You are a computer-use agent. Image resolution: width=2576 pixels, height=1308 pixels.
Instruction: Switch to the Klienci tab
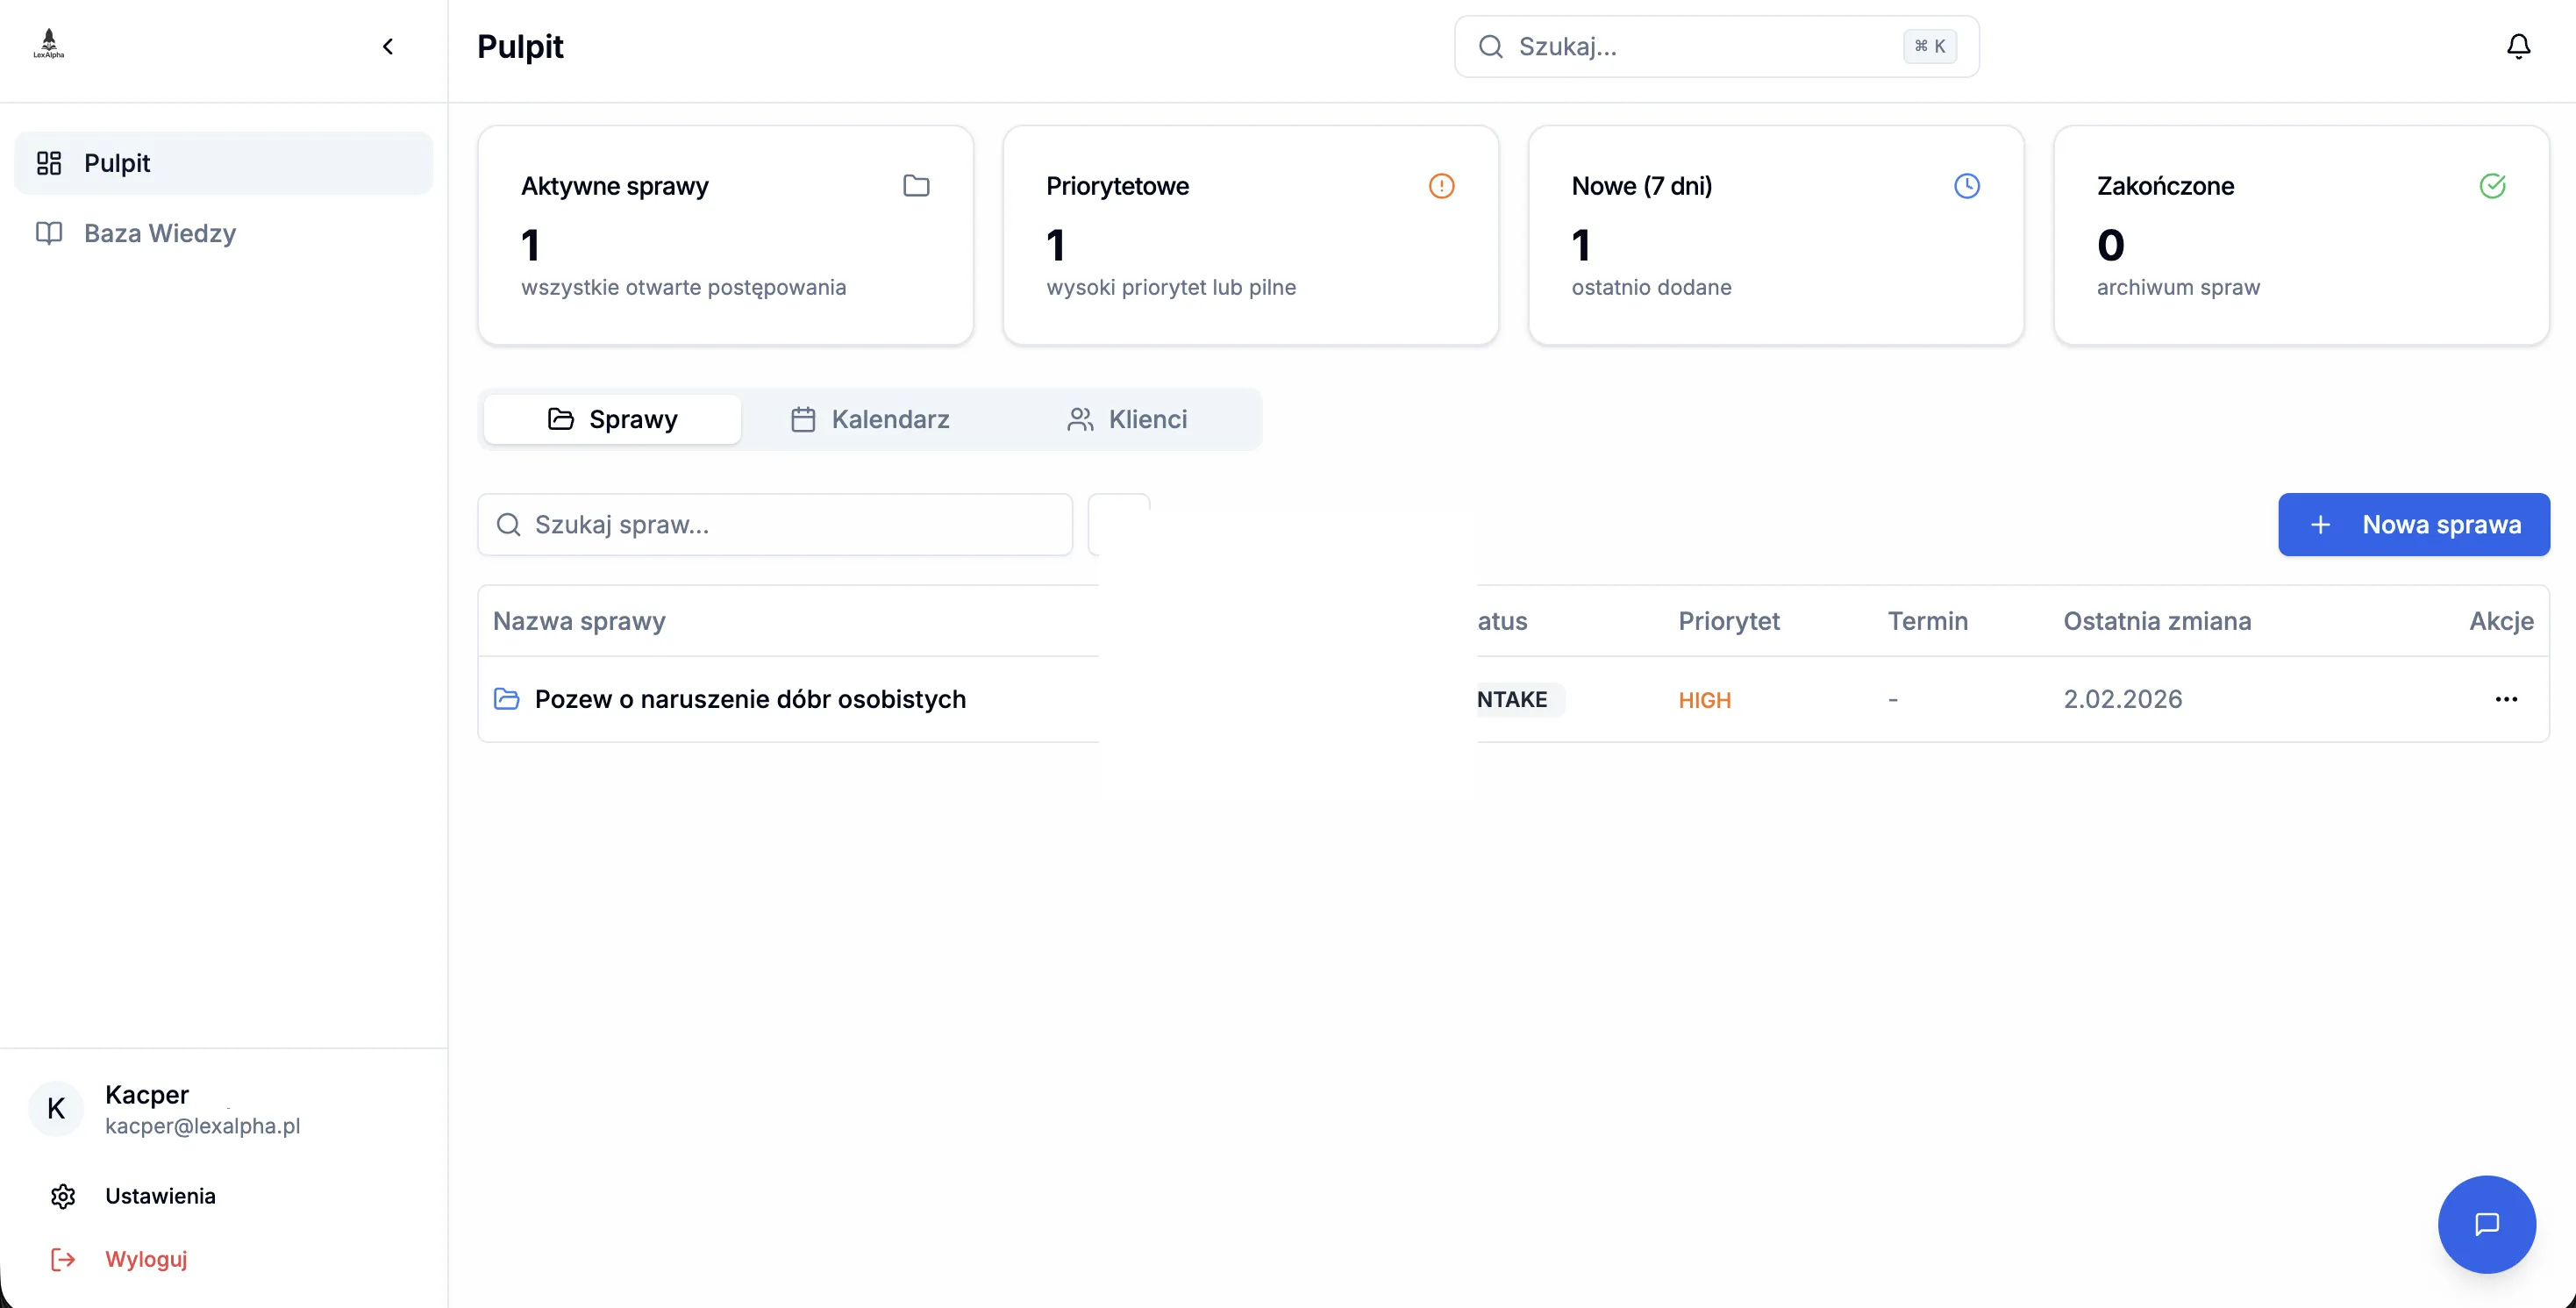tap(1127, 419)
